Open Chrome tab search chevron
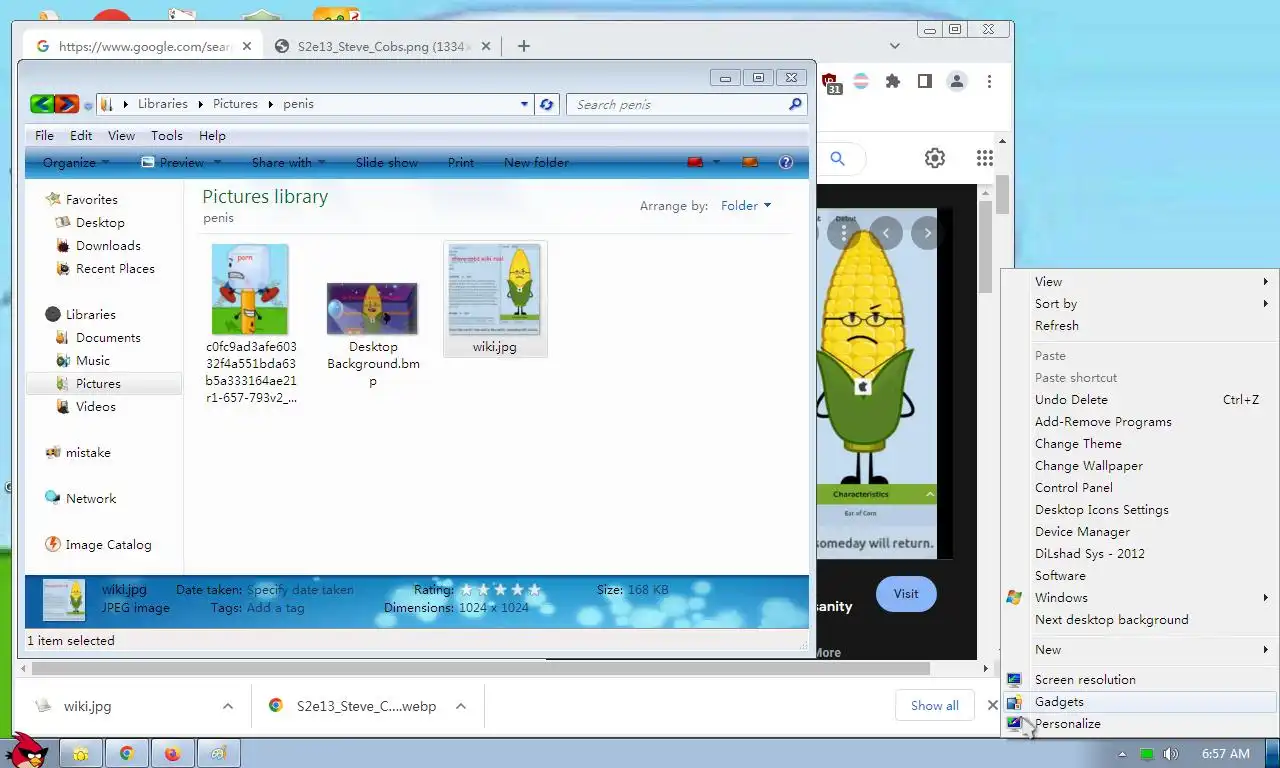This screenshot has height=768, width=1280. pos(895,46)
